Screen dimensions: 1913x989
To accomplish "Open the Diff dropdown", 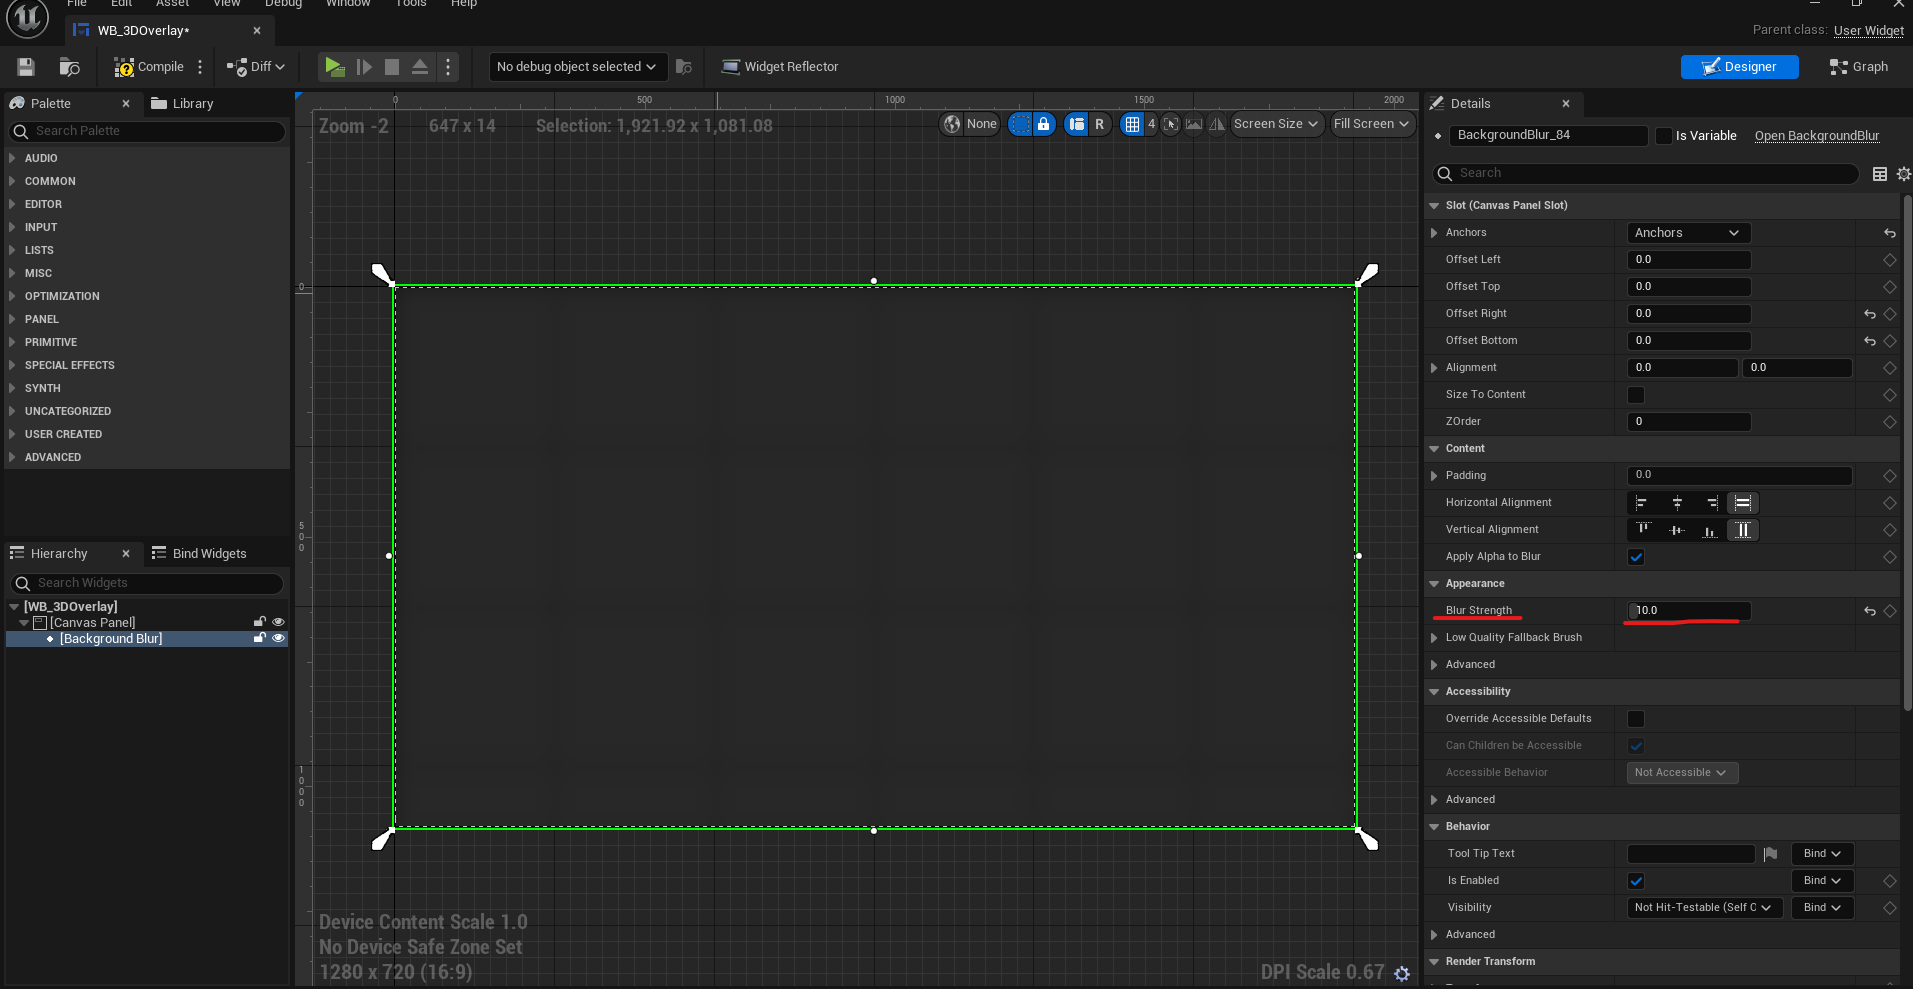I will (x=256, y=67).
